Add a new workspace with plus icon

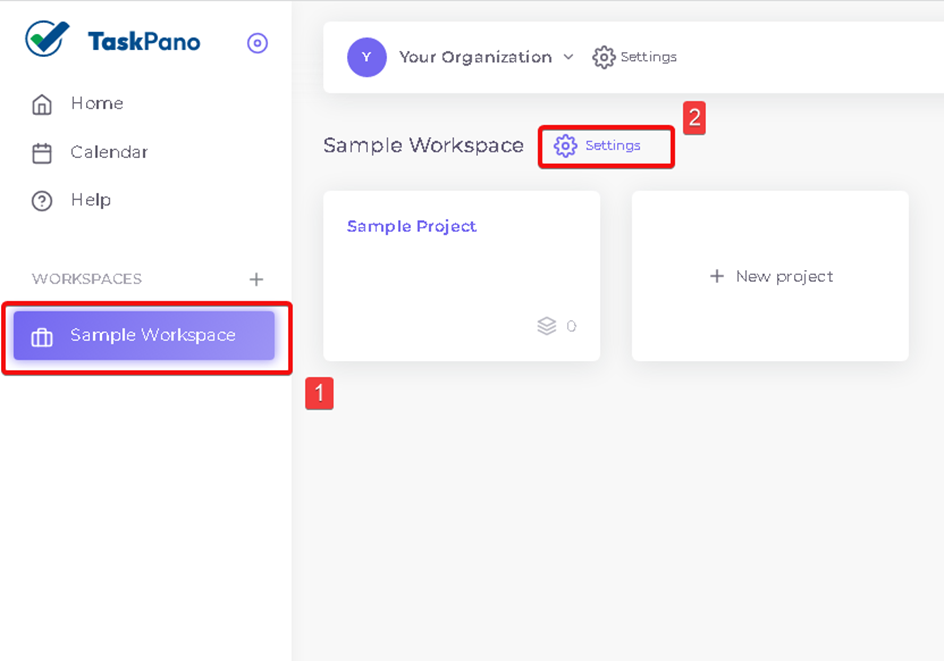(x=256, y=279)
